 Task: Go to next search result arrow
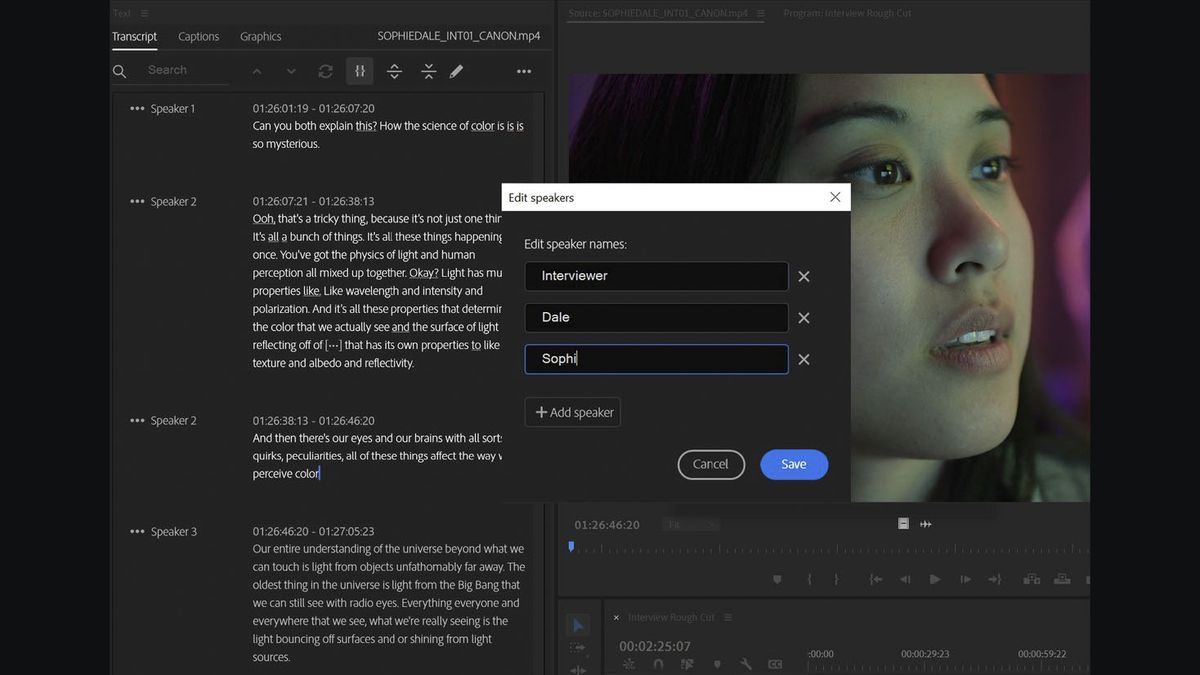[291, 71]
